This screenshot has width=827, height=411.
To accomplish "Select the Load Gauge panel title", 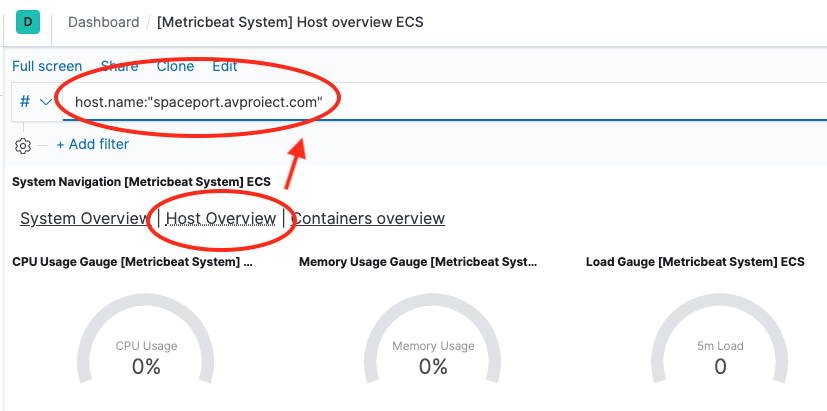I will coord(695,262).
